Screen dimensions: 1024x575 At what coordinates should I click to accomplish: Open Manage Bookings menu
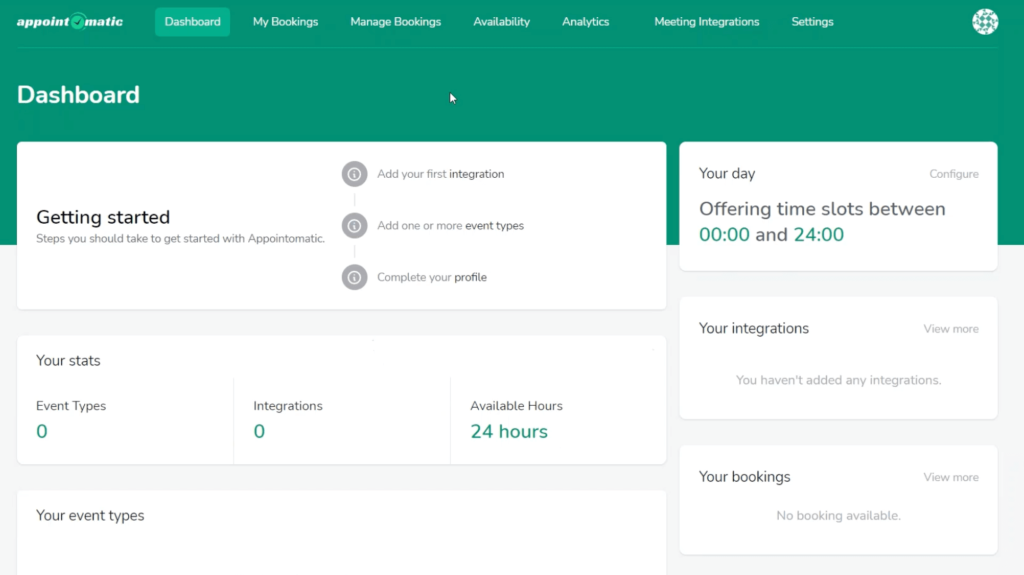point(395,22)
